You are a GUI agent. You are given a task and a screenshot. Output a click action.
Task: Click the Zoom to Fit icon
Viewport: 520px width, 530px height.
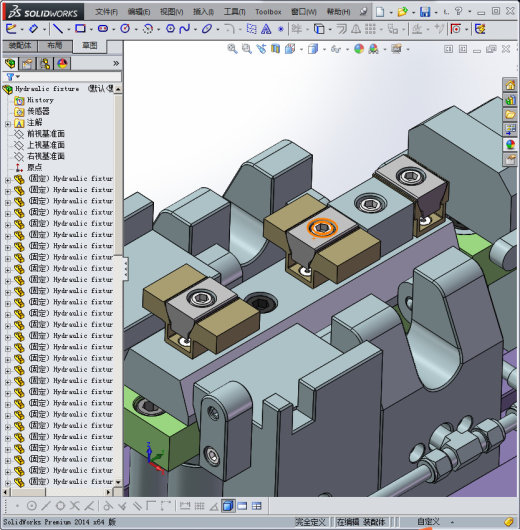(x=232, y=49)
